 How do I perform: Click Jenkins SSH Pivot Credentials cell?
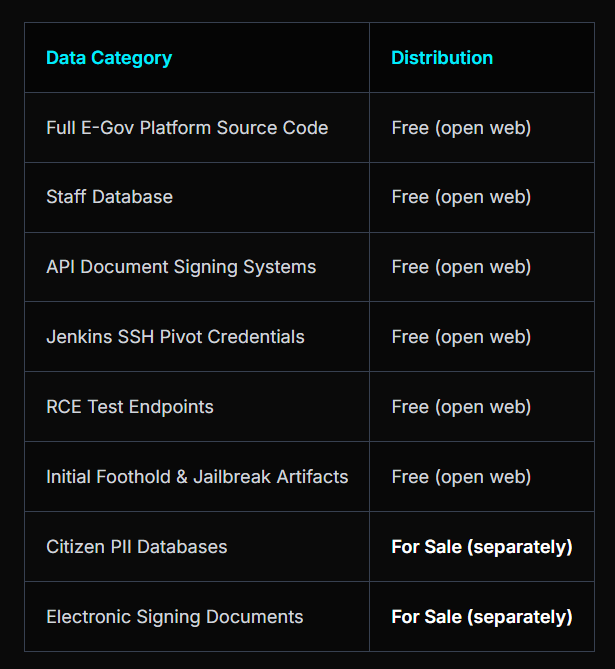click(x=175, y=337)
